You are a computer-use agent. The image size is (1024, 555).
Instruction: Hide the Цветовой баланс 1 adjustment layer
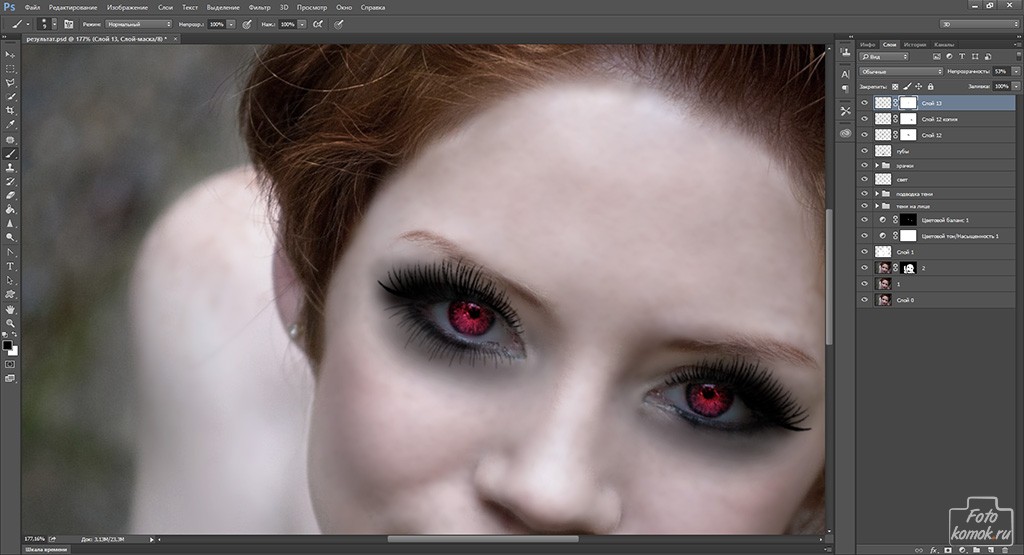click(865, 220)
